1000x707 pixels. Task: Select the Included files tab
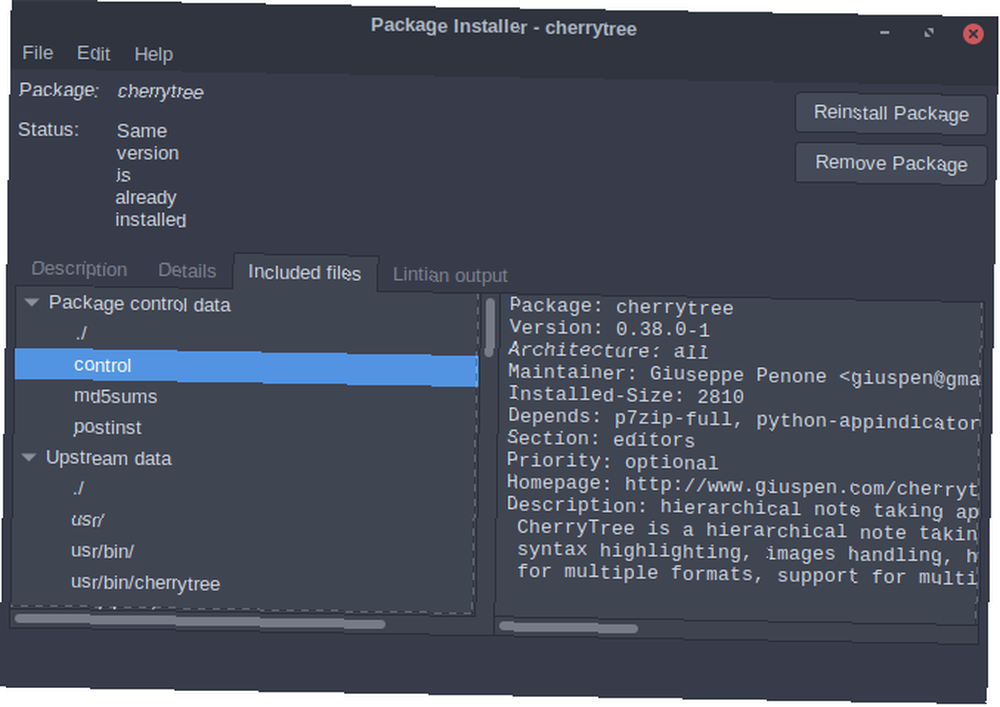pos(304,273)
